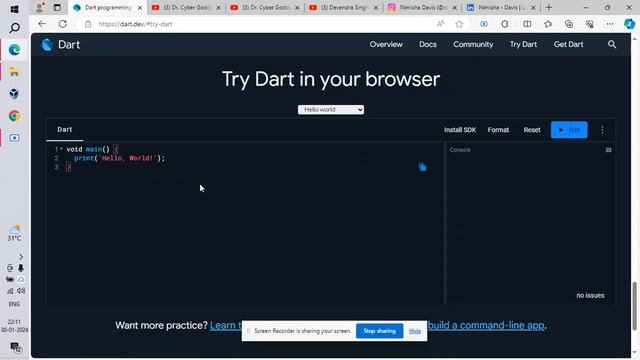
Task: Open Edge settings and more ellipsis
Action: (610, 24)
